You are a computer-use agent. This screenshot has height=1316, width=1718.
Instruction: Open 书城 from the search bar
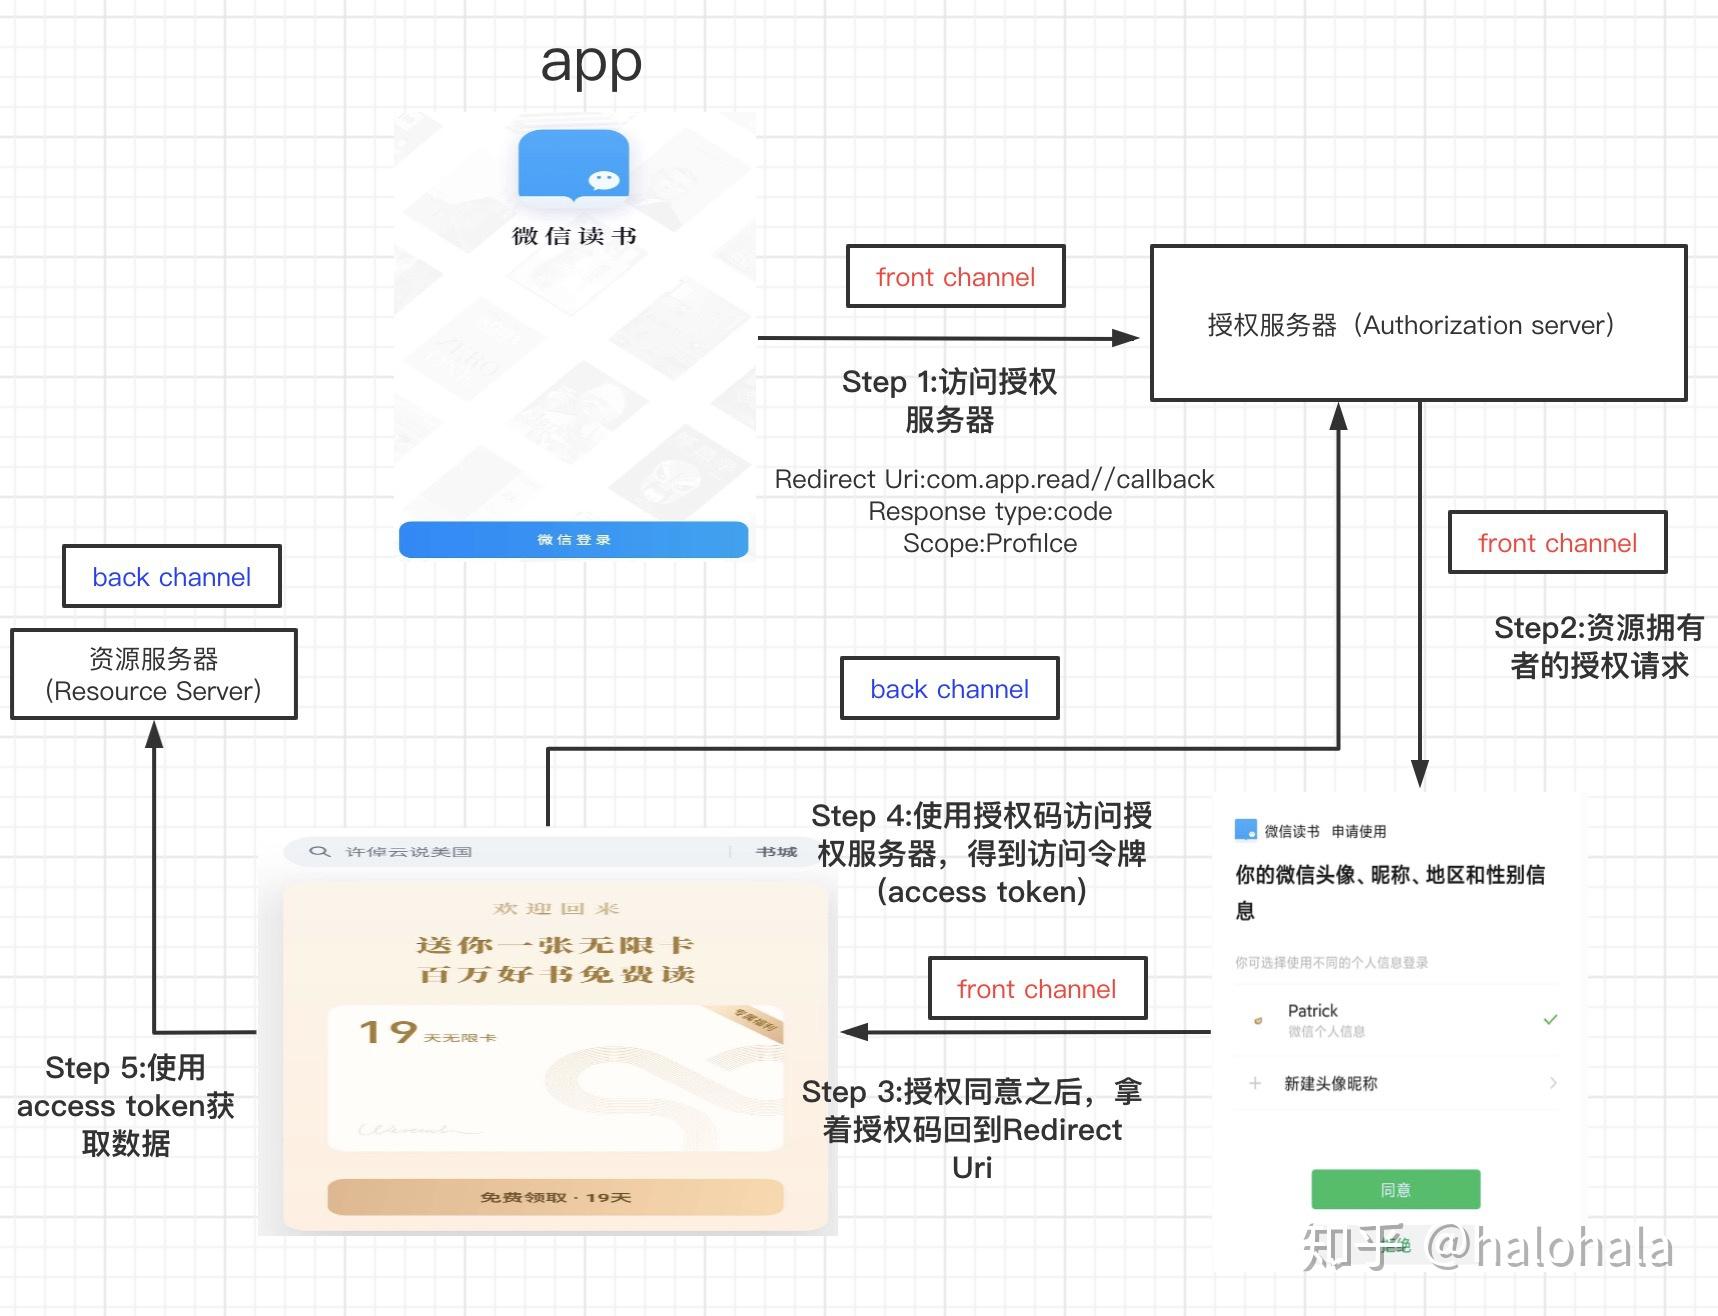(776, 851)
